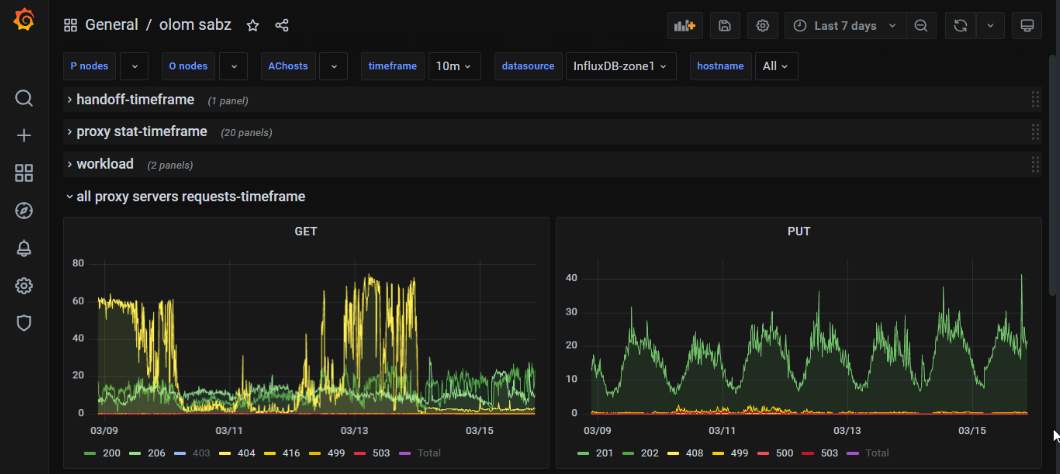Open the Last 7 days time picker

845,26
